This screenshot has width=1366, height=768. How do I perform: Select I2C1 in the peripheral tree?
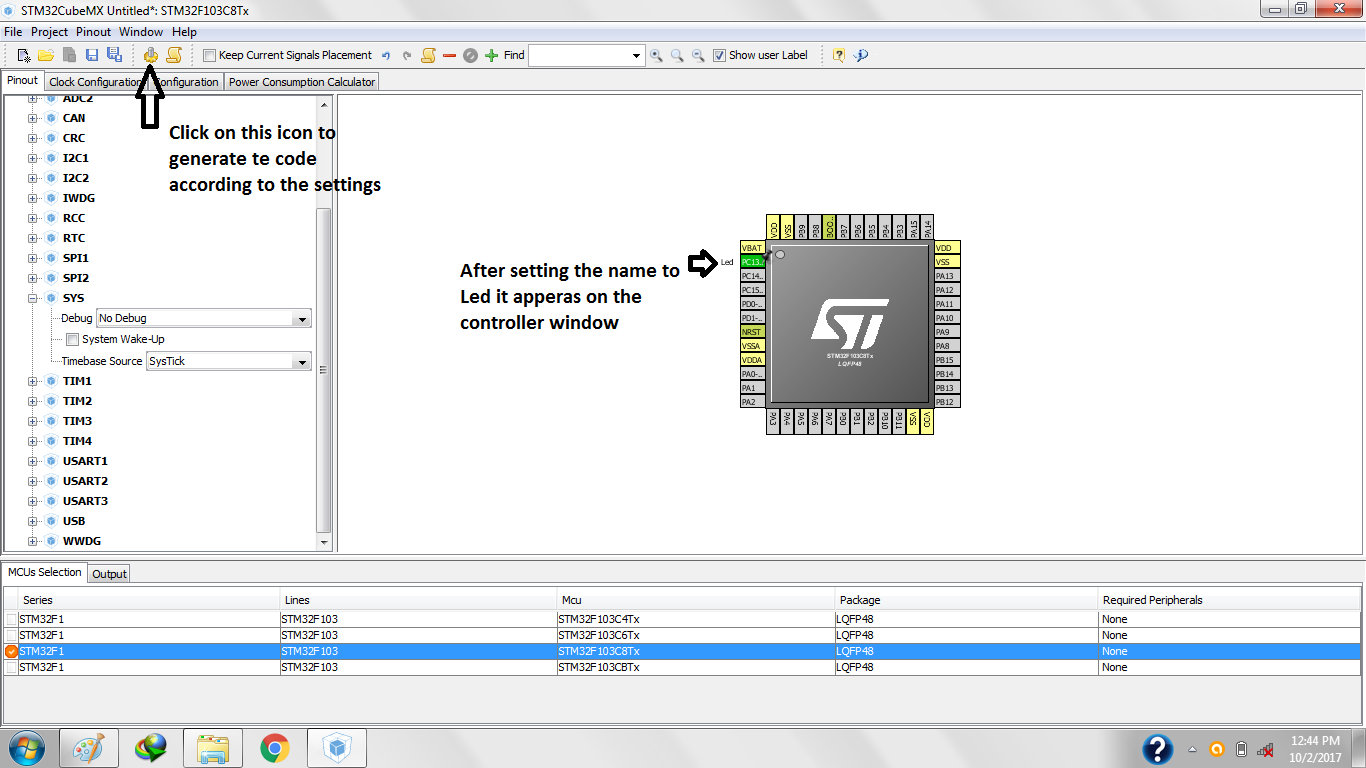(76, 158)
